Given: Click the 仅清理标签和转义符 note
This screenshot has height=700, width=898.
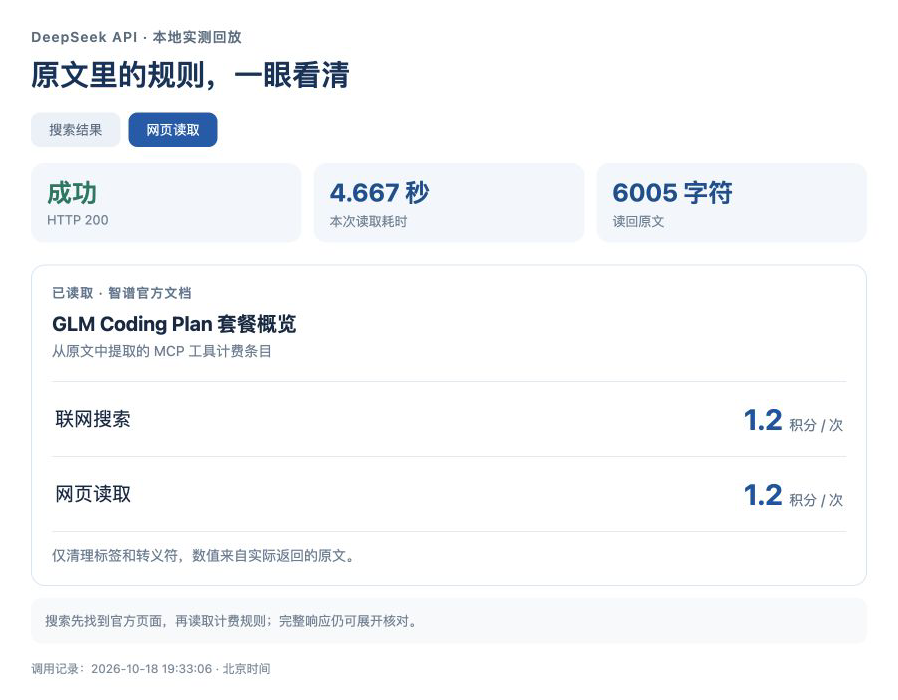Looking at the screenshot, I should pyautogui.click(x=204, y=556).
